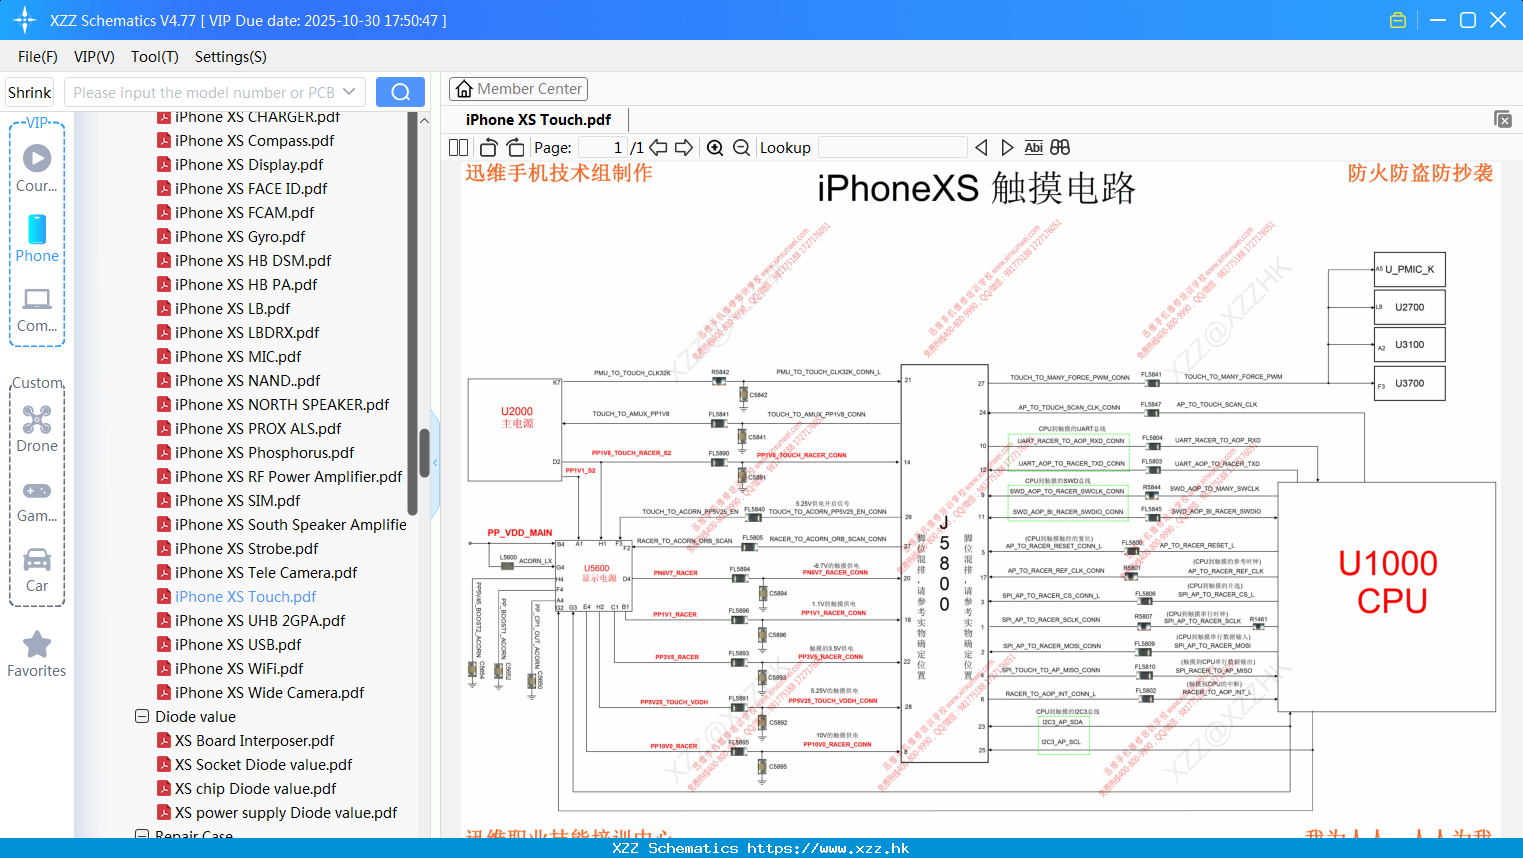1523x858 pixels.
Task: Open the Car category
Action: [37, 570]
